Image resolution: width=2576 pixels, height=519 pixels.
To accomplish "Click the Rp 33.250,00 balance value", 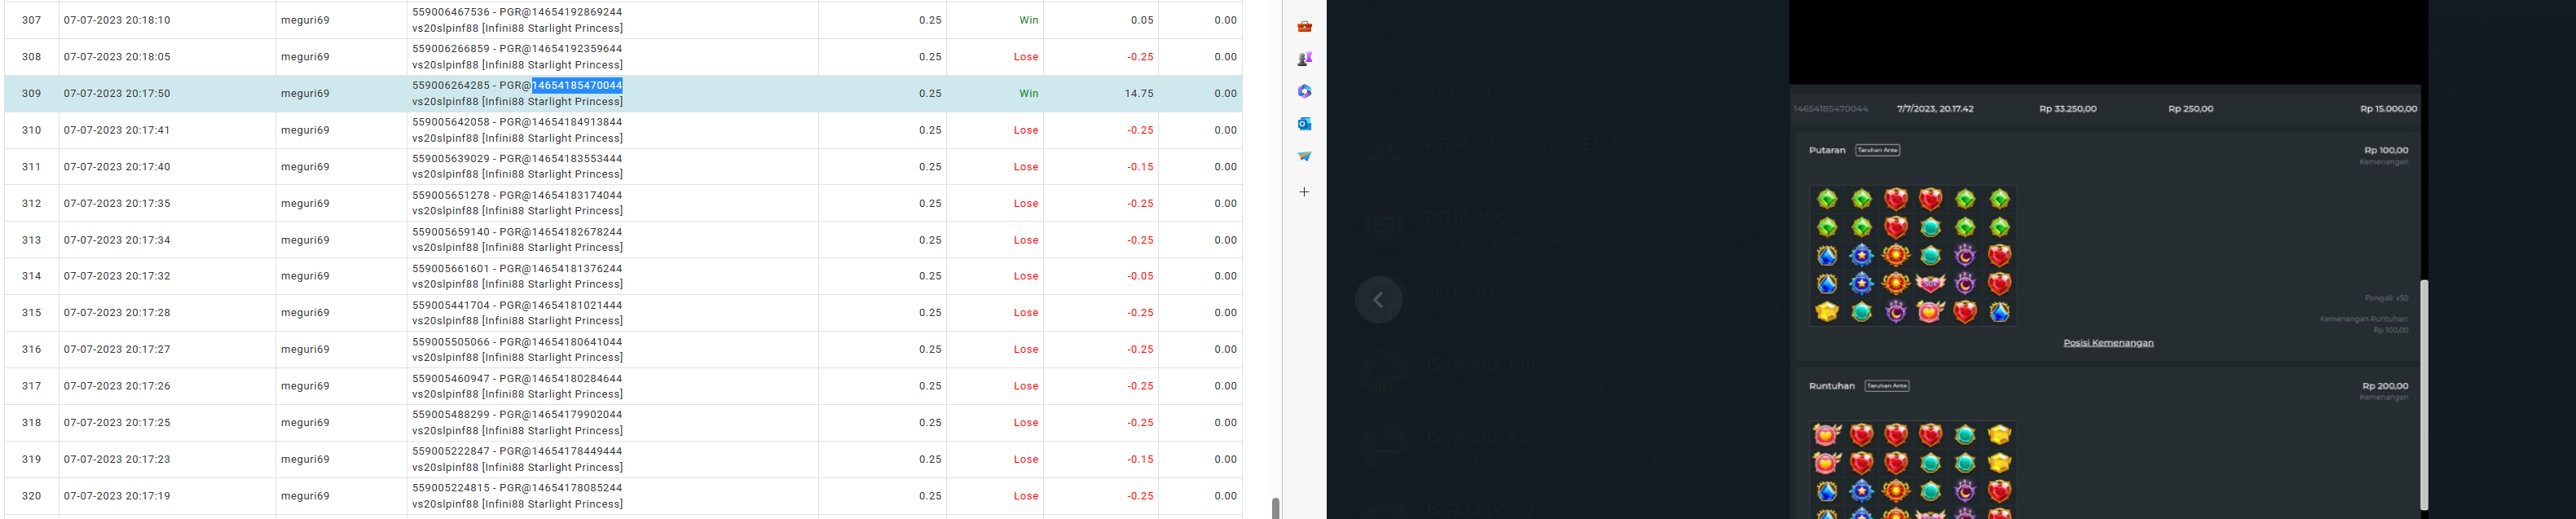I will click(x=2068, y=108).
